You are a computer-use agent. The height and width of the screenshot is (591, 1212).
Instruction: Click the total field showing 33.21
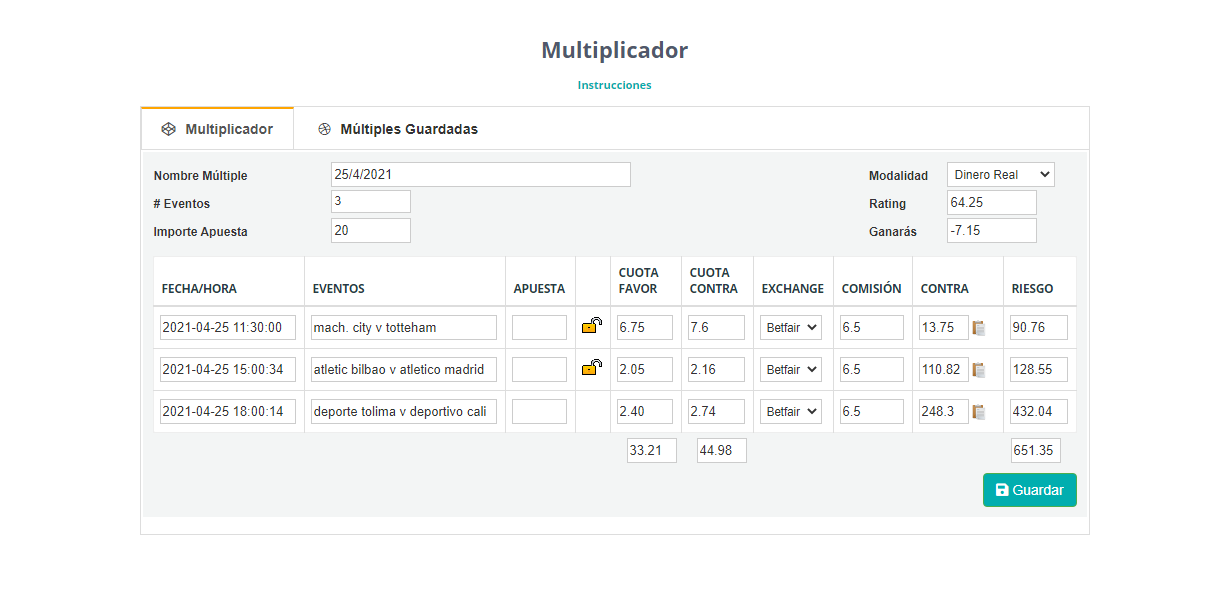(652, 450)
